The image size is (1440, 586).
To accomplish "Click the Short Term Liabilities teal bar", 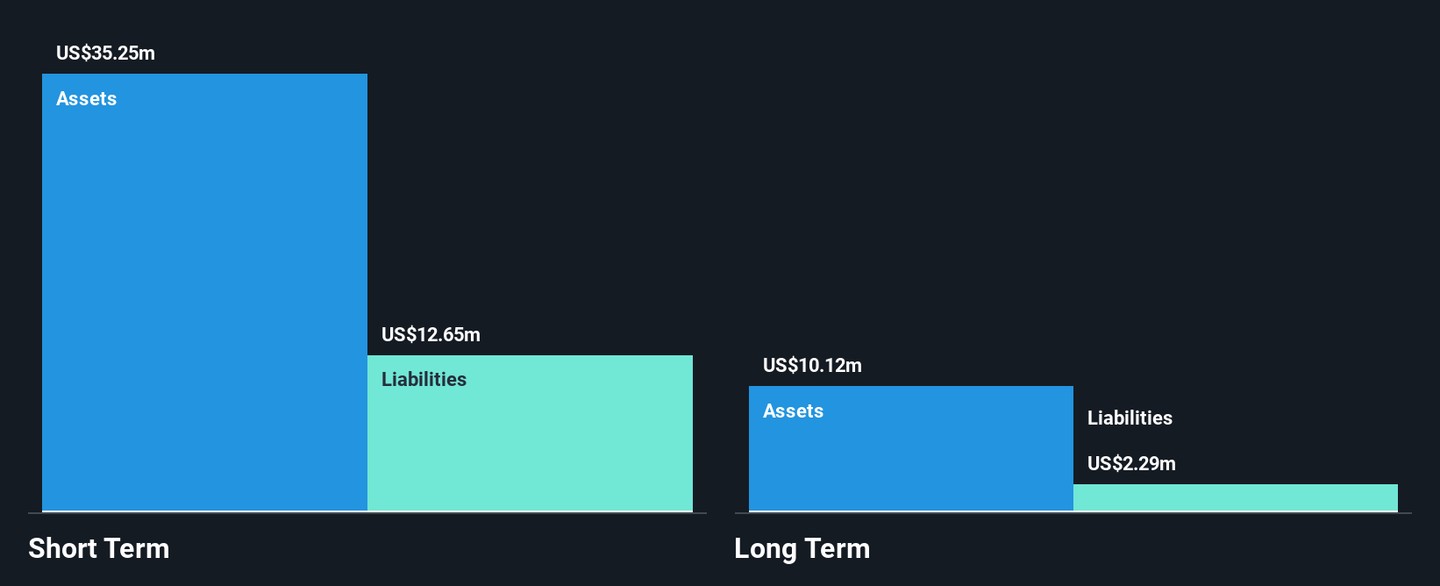I will point(530,433).
